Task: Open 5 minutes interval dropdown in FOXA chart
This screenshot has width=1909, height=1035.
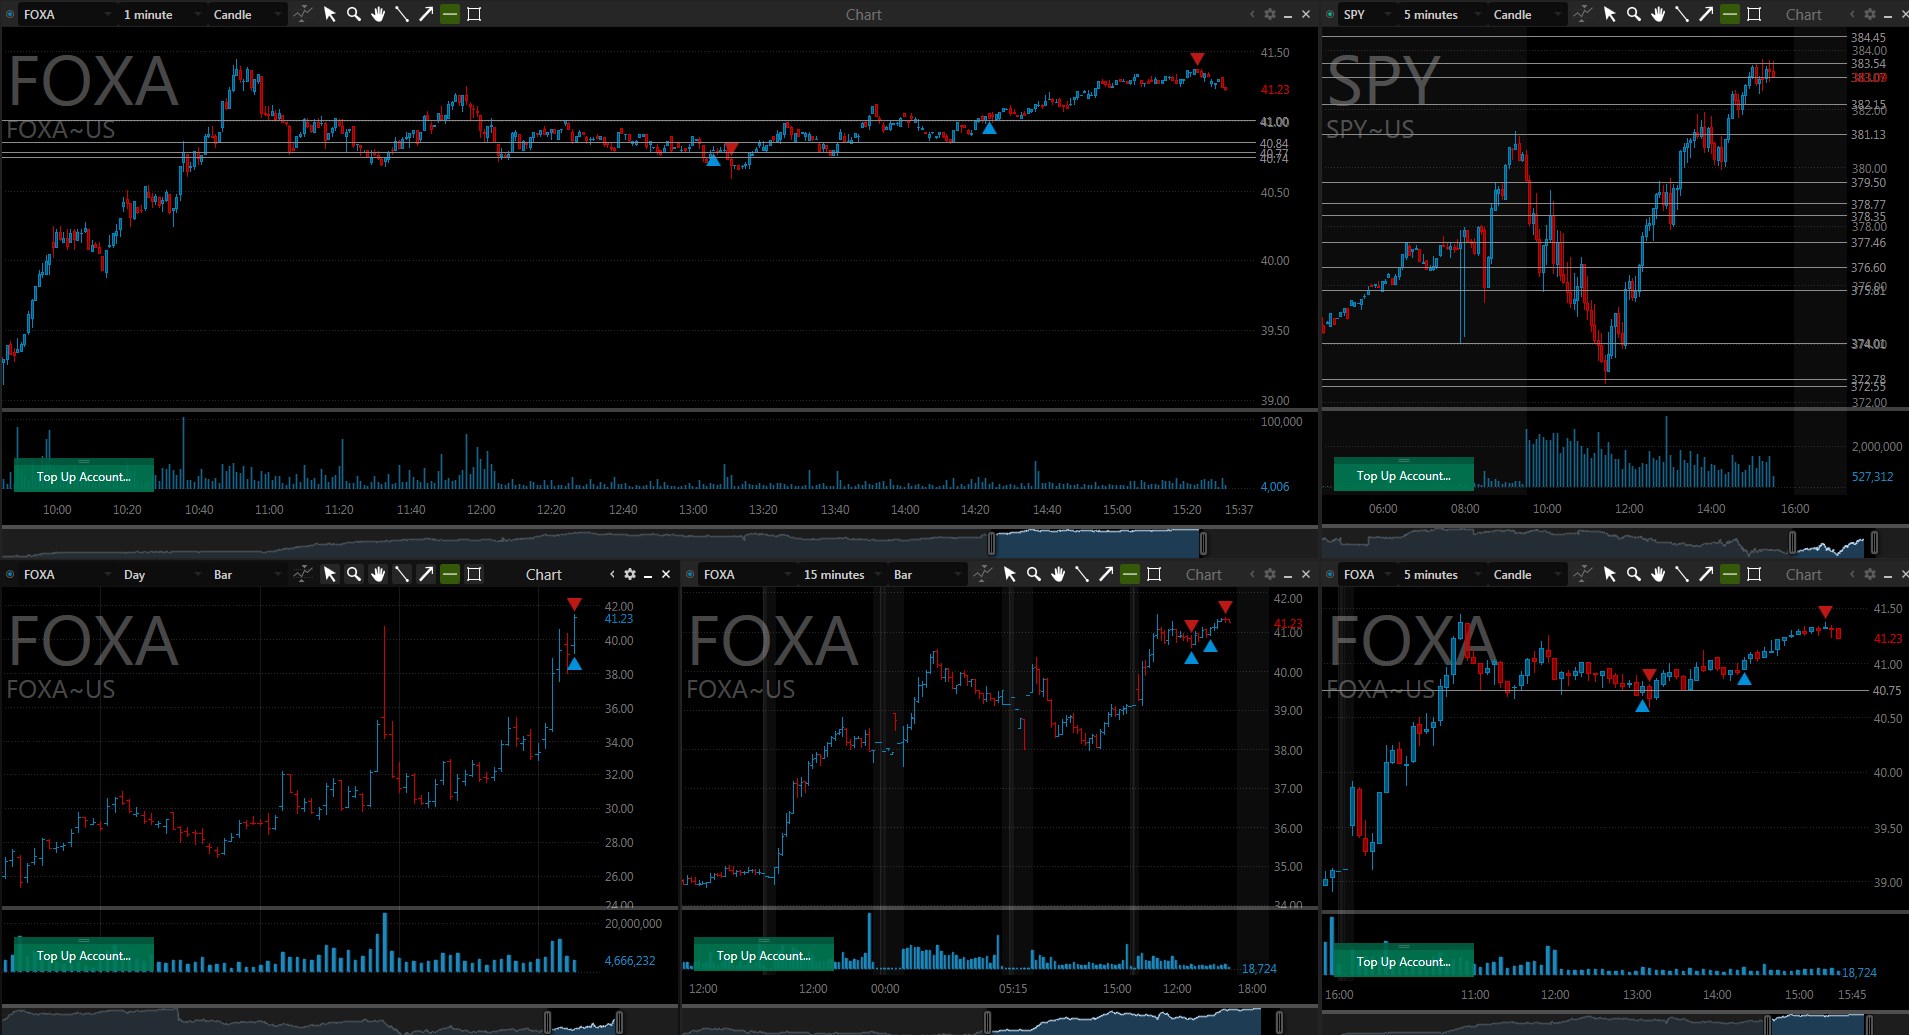Action: pyautogui.click(x=1441, y=574)
